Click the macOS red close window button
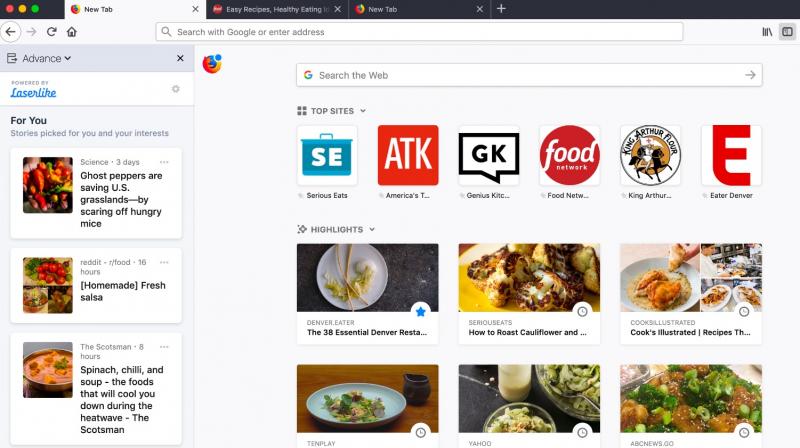This screenshot has width=800, height=448. tap(9, 9)
